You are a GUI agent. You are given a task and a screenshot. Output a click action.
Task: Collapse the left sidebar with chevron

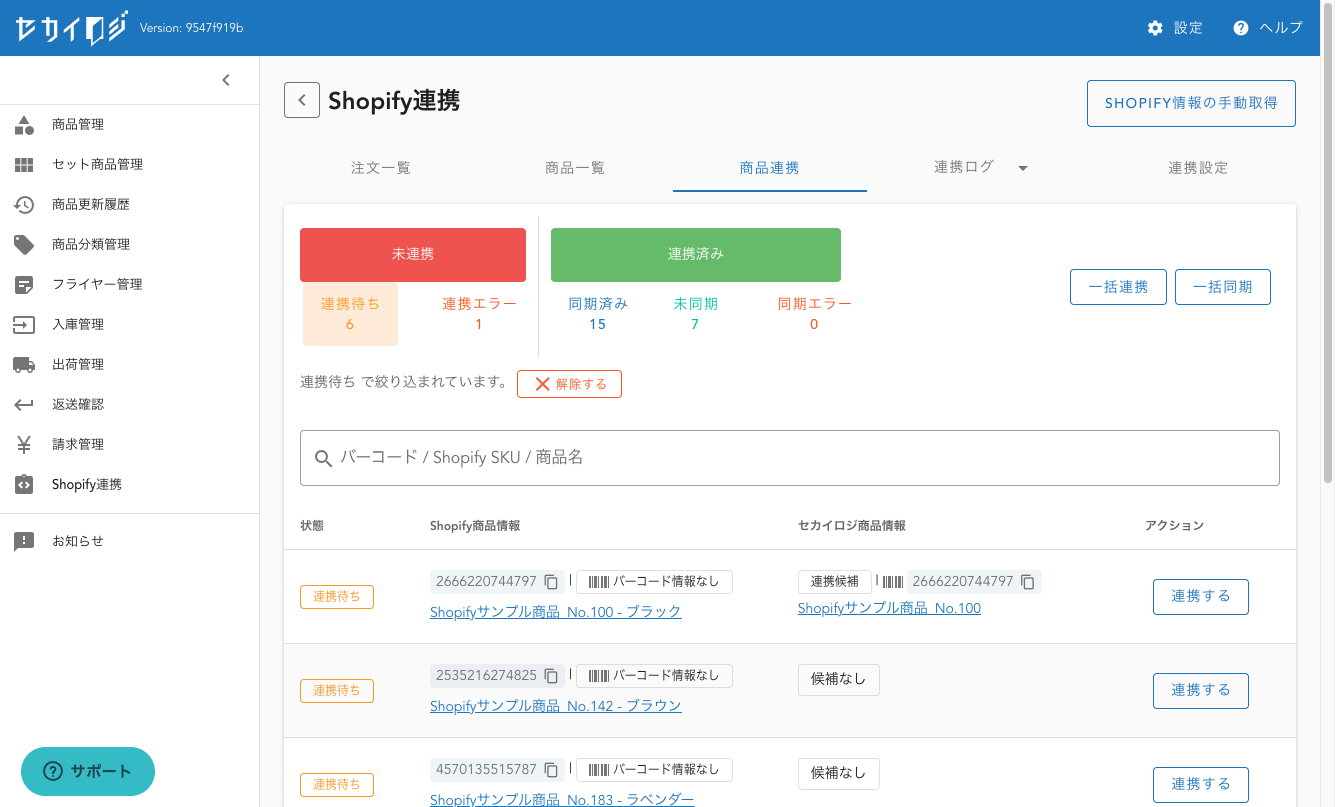(226, 80)
